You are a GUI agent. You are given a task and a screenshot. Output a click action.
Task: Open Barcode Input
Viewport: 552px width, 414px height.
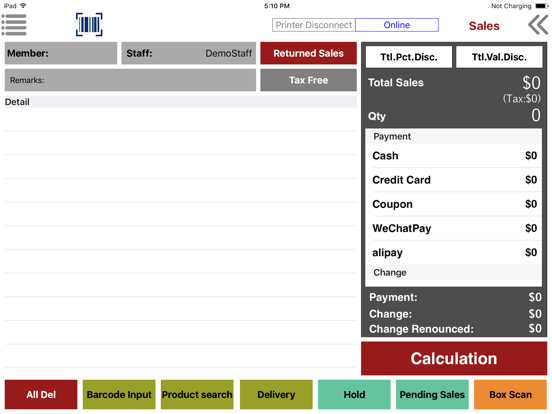119,395
